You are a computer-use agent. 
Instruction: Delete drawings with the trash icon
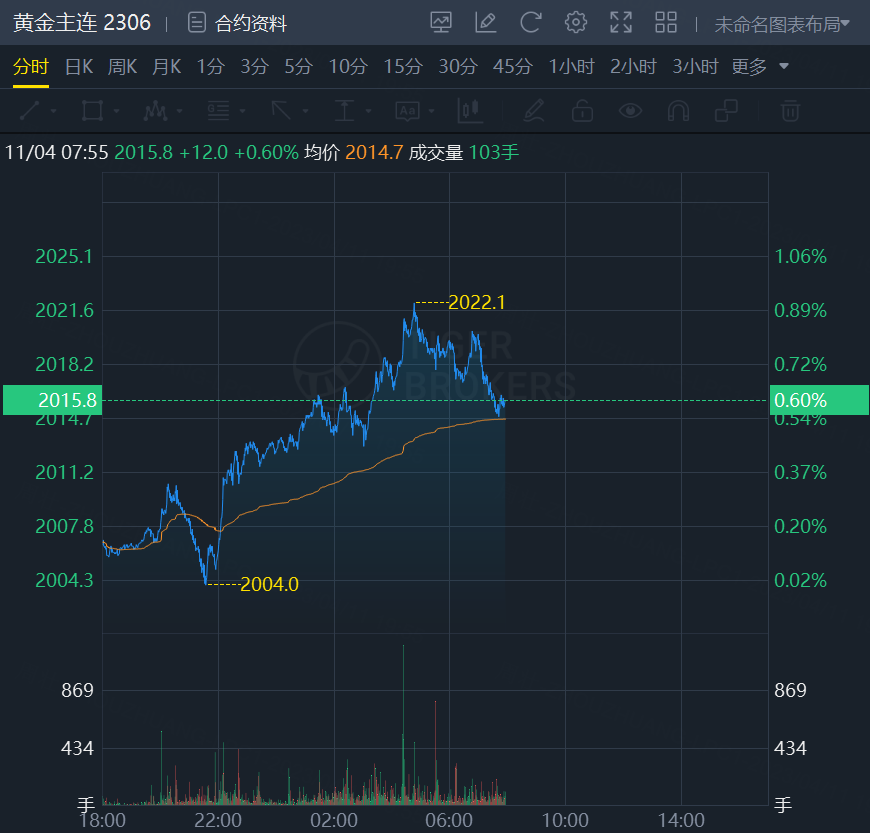click(x=790, y=110)
